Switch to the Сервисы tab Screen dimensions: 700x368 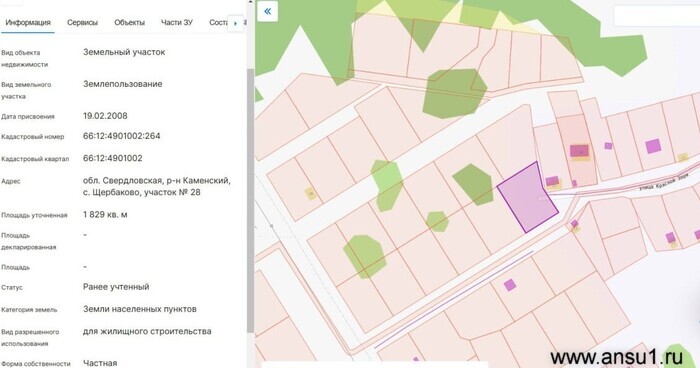point(82,22)
